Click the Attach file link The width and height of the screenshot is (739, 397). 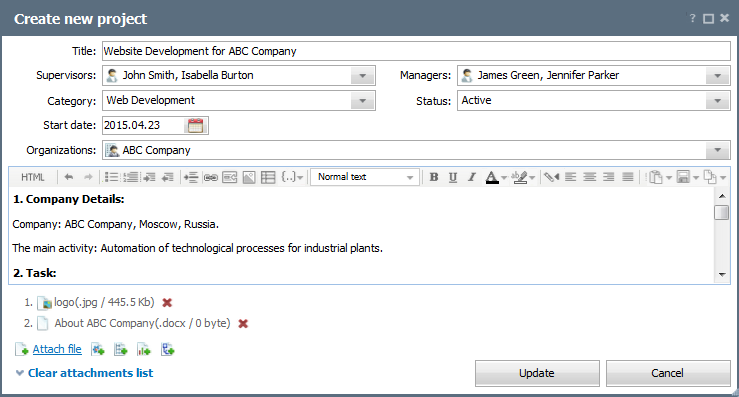coord(57,349)
